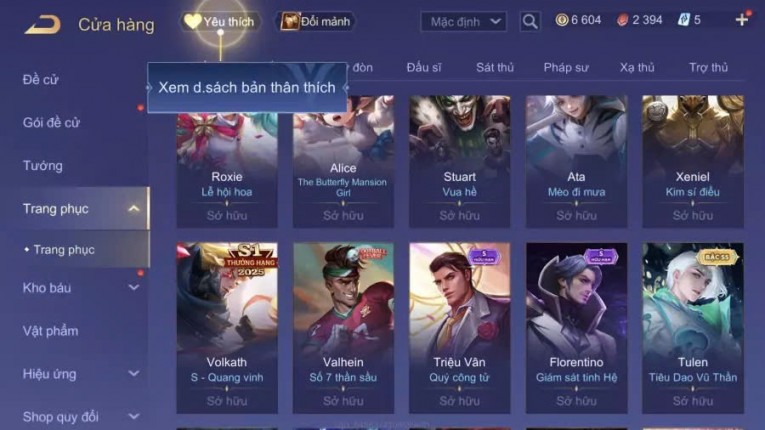
Task: Click the voucher ticket icon
Action: (684, 20)
